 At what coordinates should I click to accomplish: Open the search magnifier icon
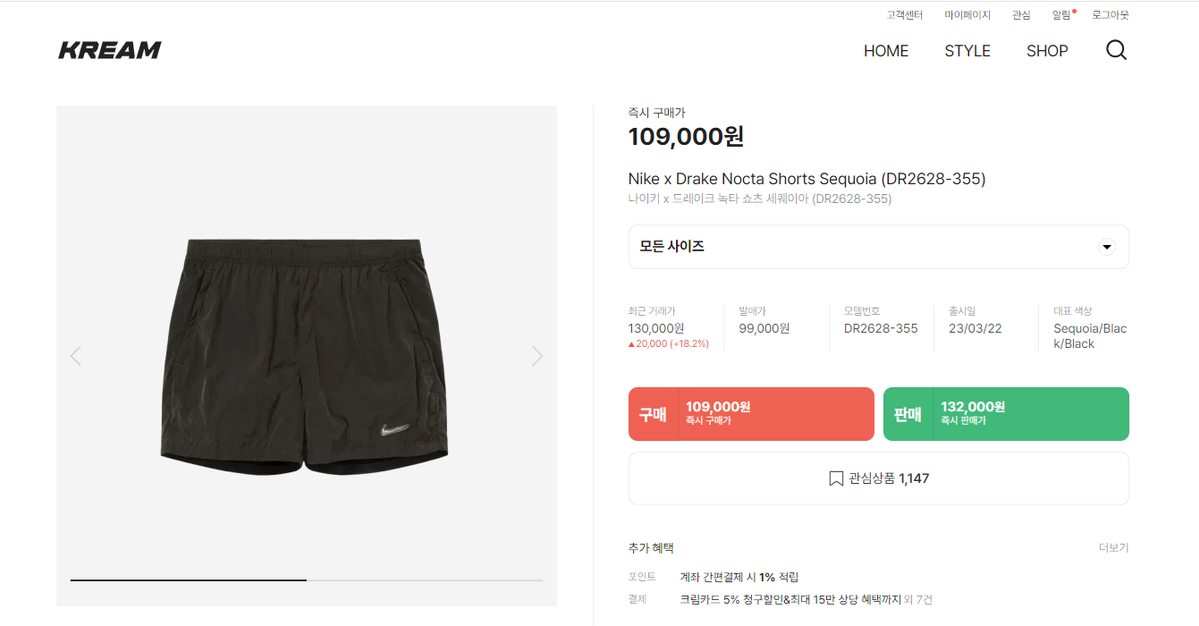tap(1116, 50)
